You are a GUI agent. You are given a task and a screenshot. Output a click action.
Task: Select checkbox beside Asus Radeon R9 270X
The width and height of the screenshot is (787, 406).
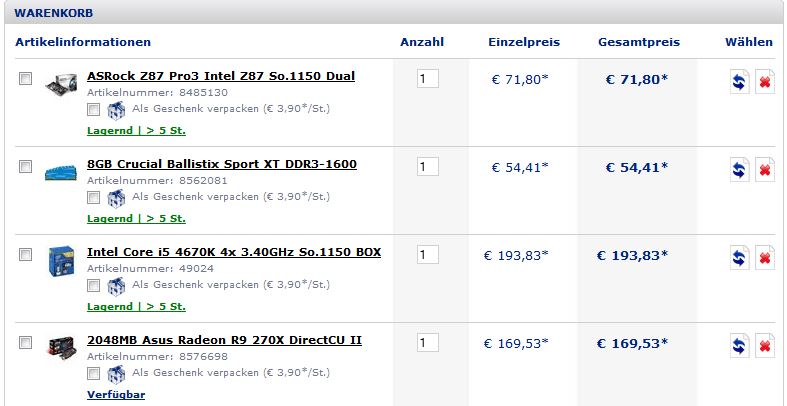25,342
